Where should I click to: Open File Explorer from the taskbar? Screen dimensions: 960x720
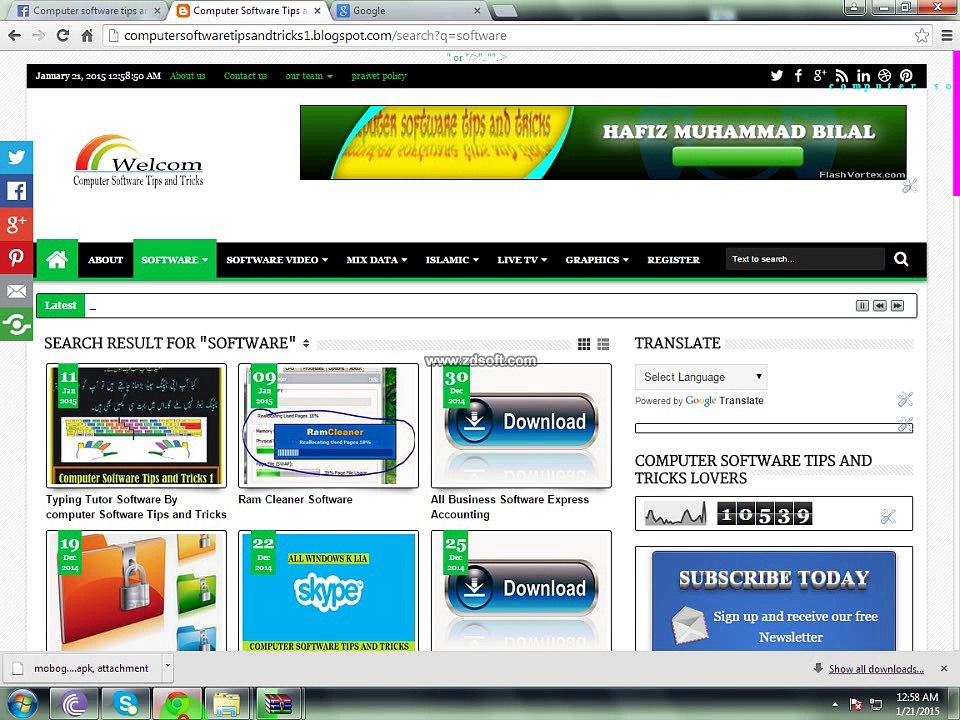pos(227,704)
